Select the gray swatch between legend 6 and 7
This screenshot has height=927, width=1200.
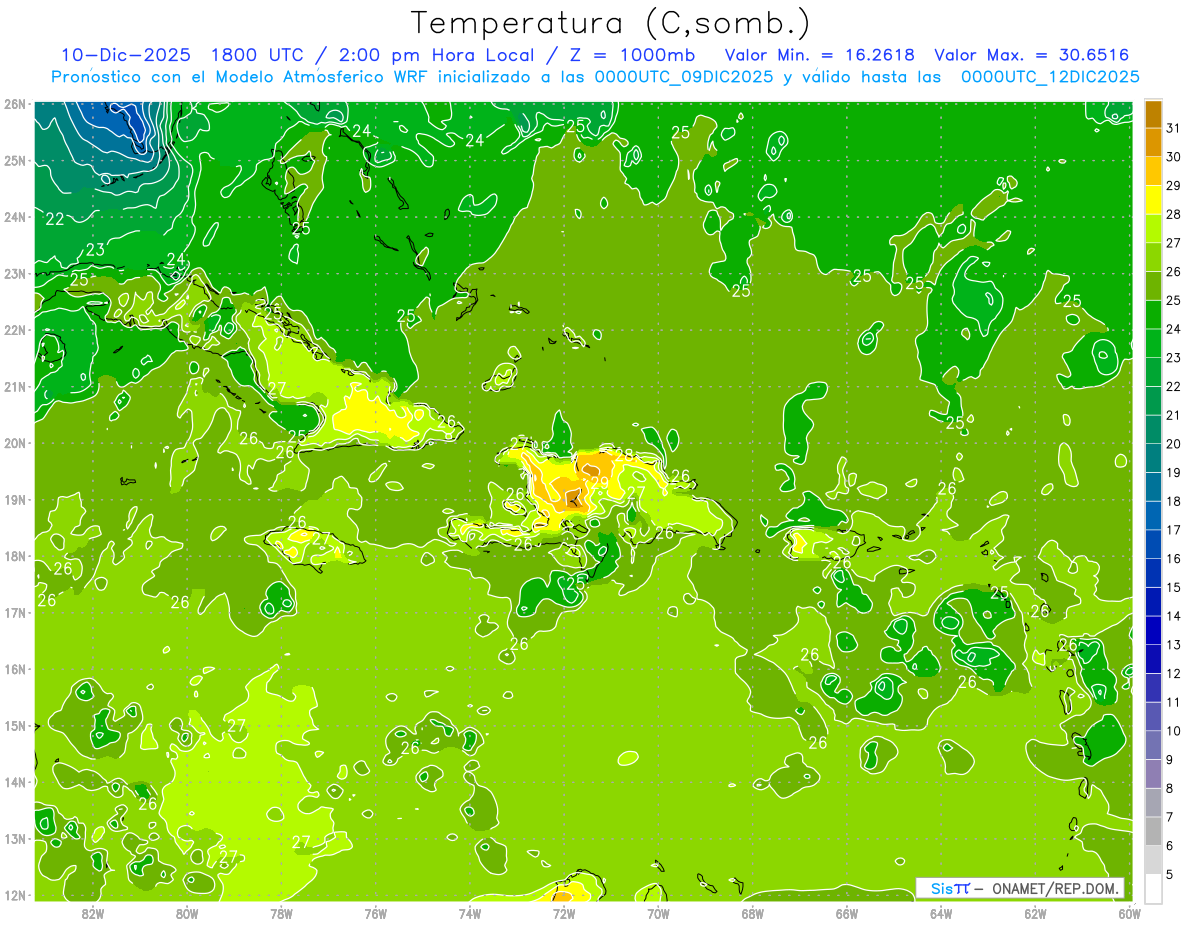pos(1153,831)
